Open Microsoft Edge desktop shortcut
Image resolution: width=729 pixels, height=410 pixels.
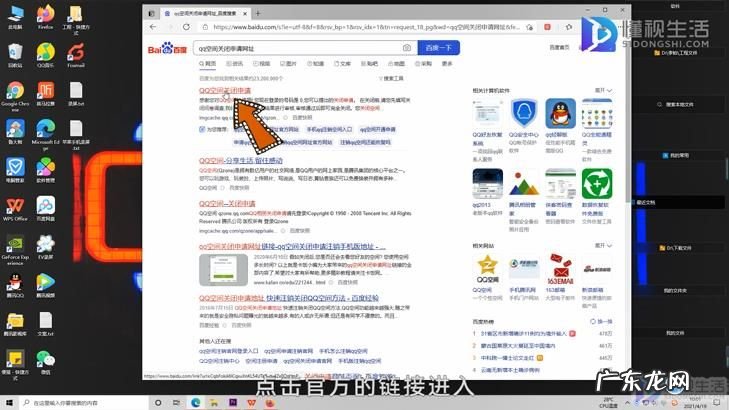(45, 132)
